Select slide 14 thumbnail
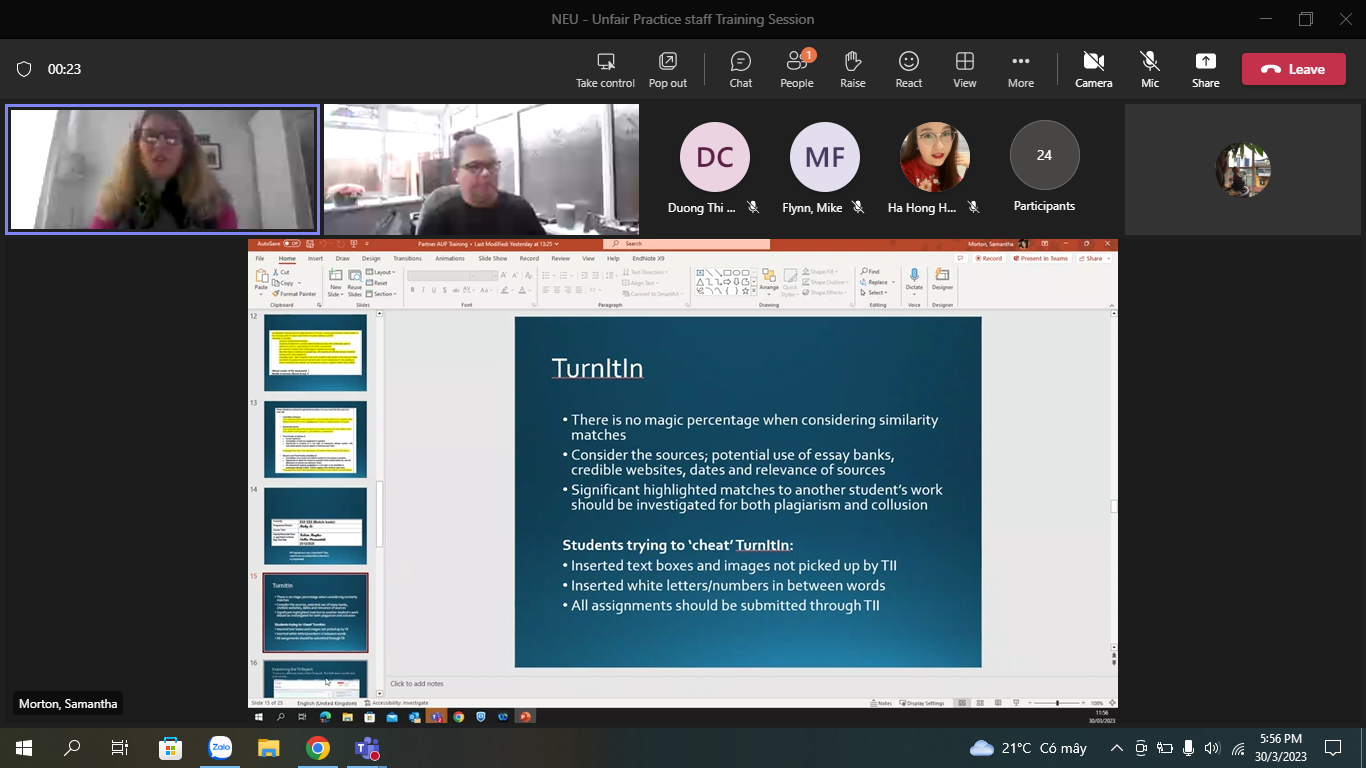The image size is (1366, 768). (x=316, y=526)
